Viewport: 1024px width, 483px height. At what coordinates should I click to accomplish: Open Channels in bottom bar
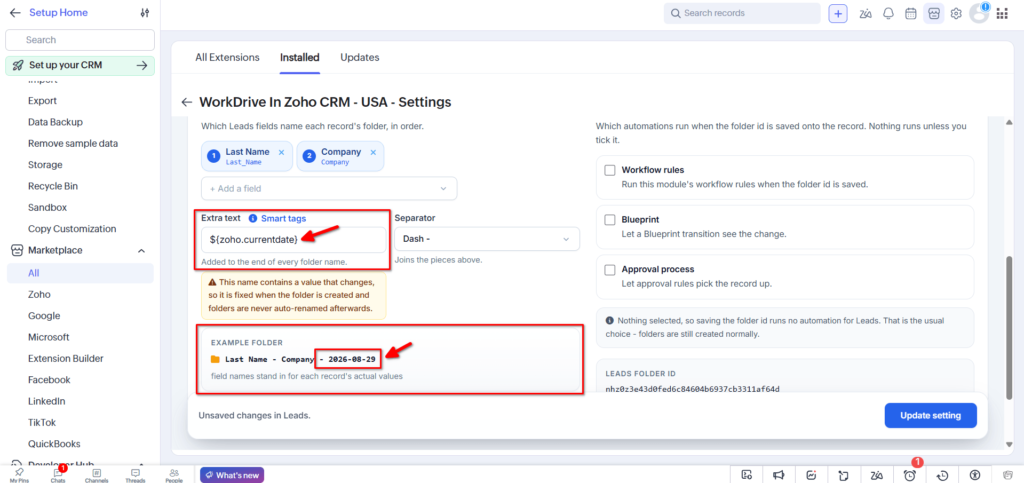[97, 475]
